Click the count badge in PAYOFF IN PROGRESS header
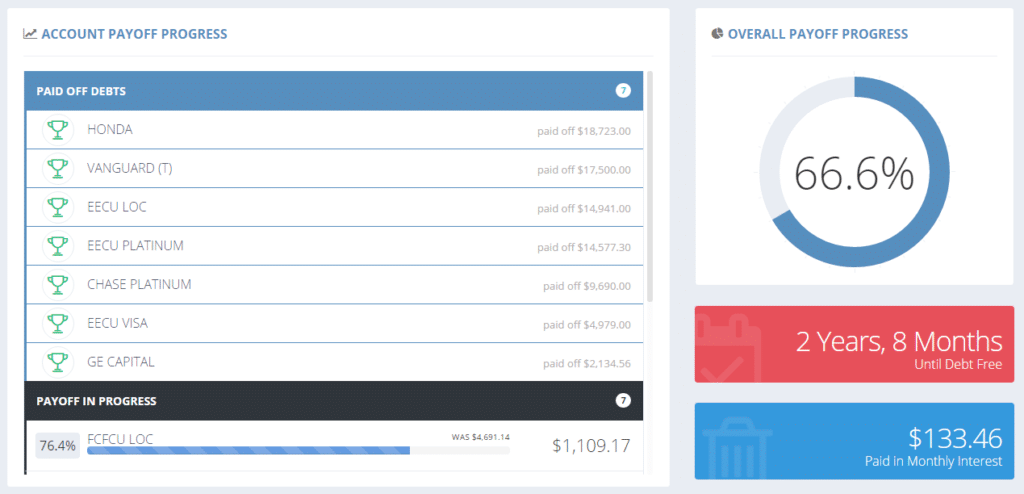This screenshot has width=1024, height=494. pos(623,401)
